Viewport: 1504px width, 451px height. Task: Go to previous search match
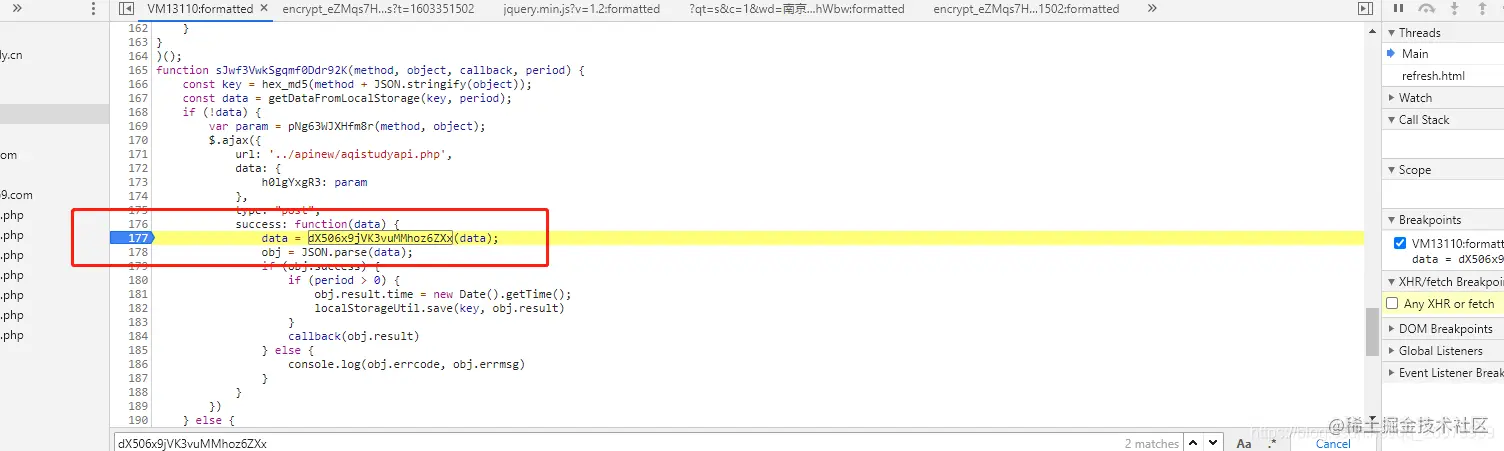pos(1194,443)
